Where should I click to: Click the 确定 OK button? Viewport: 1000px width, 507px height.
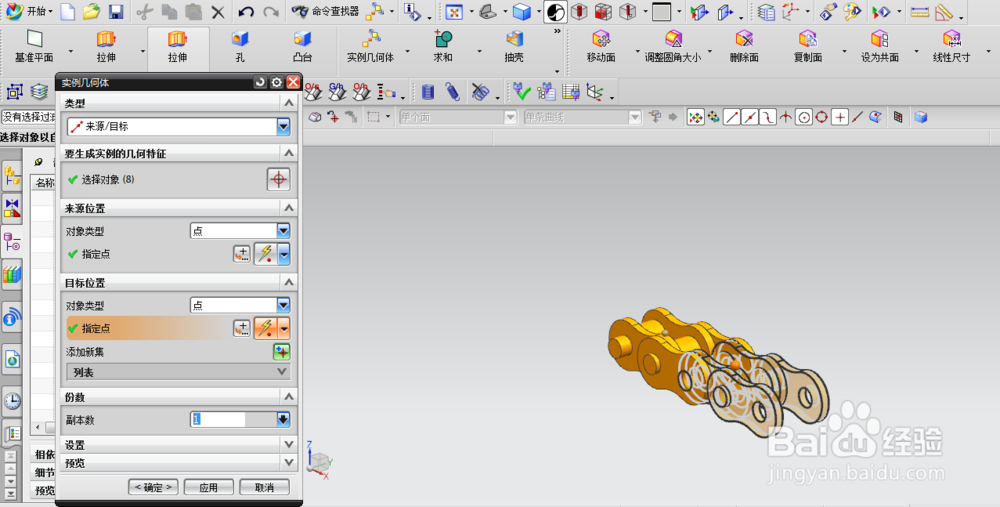pos(153,487)
